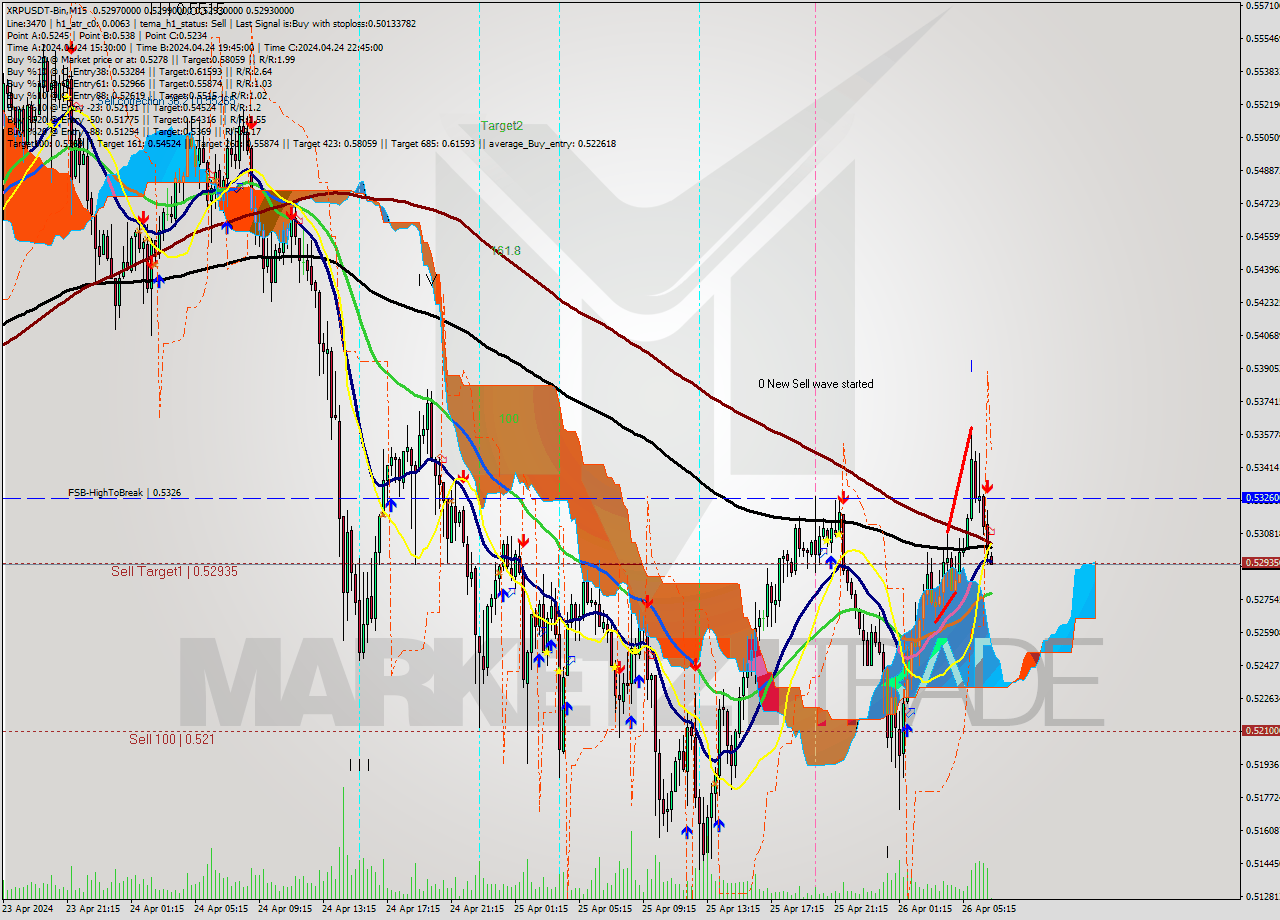Click the 0.52590 price axis label
Image resolution: width=1280 pixels, height=920 pixels.
(1262, 632)
